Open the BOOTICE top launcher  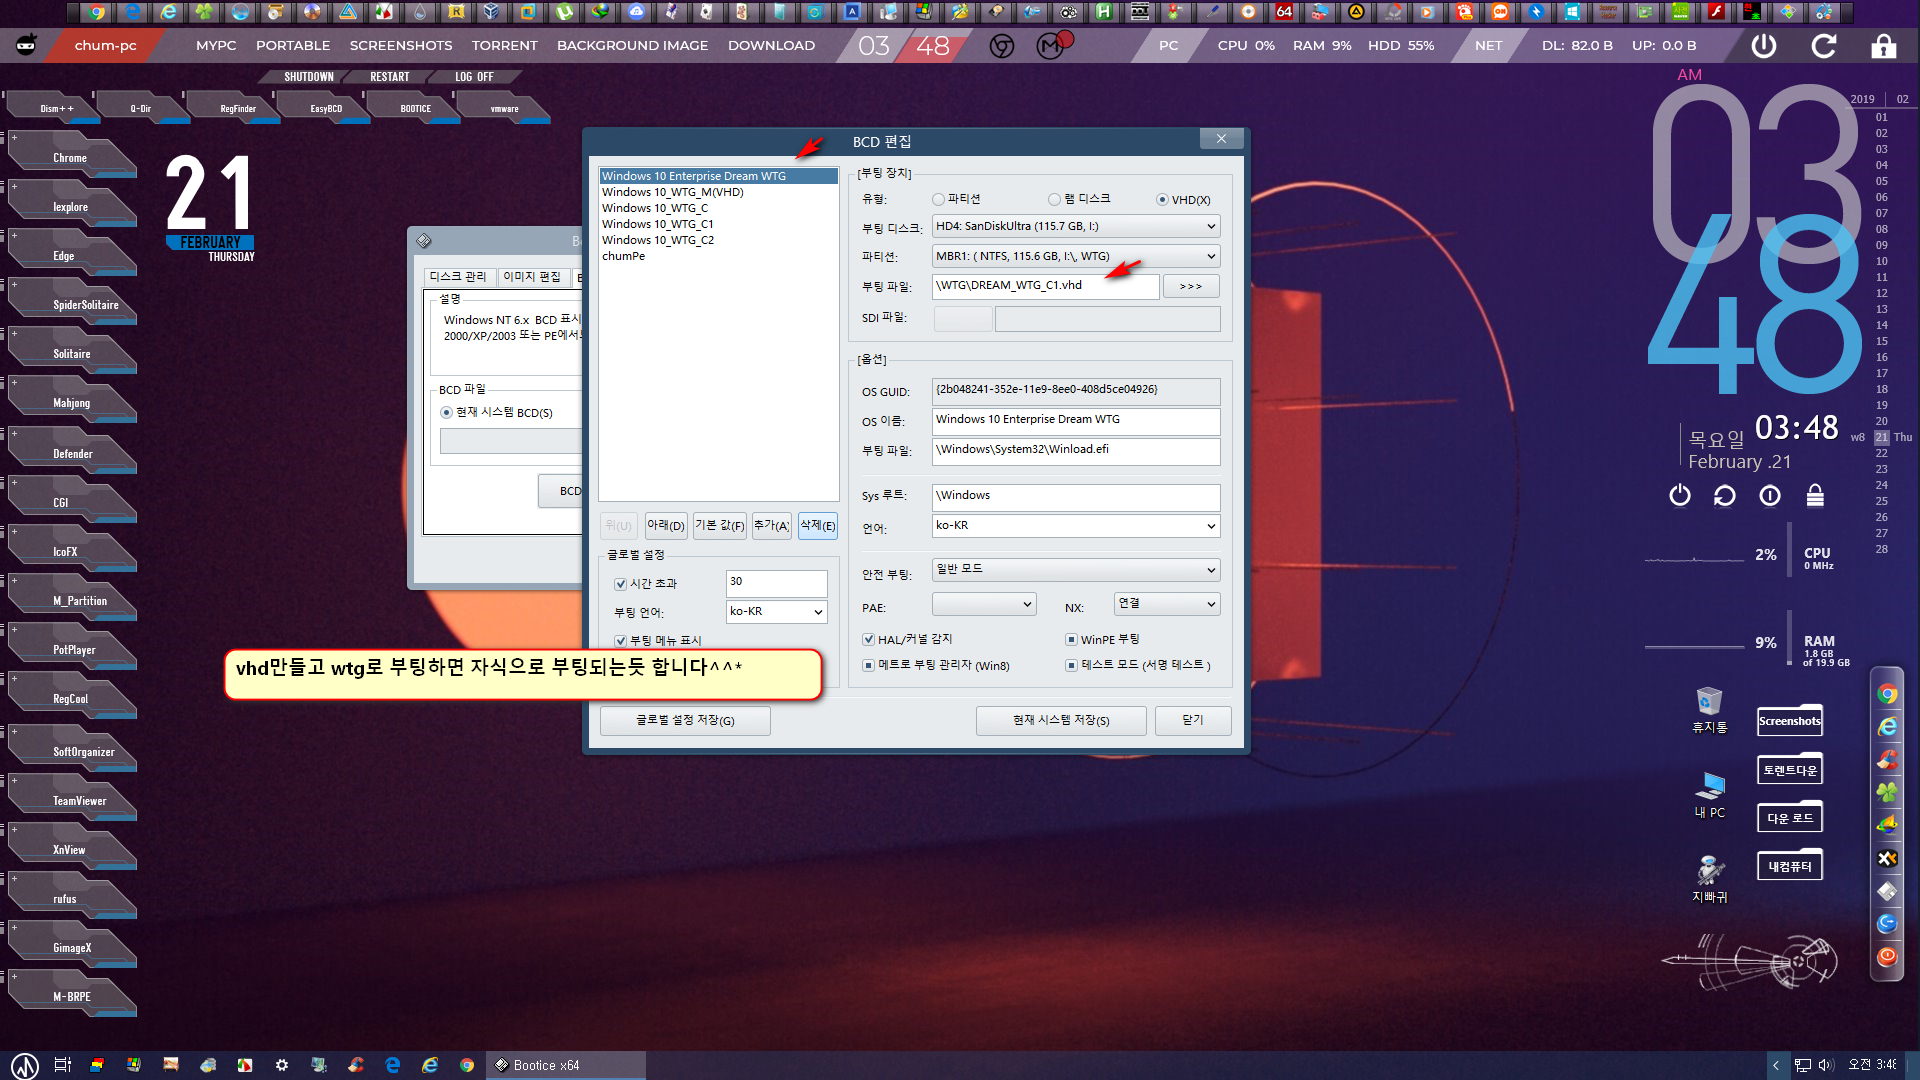[x=416, y=108]
